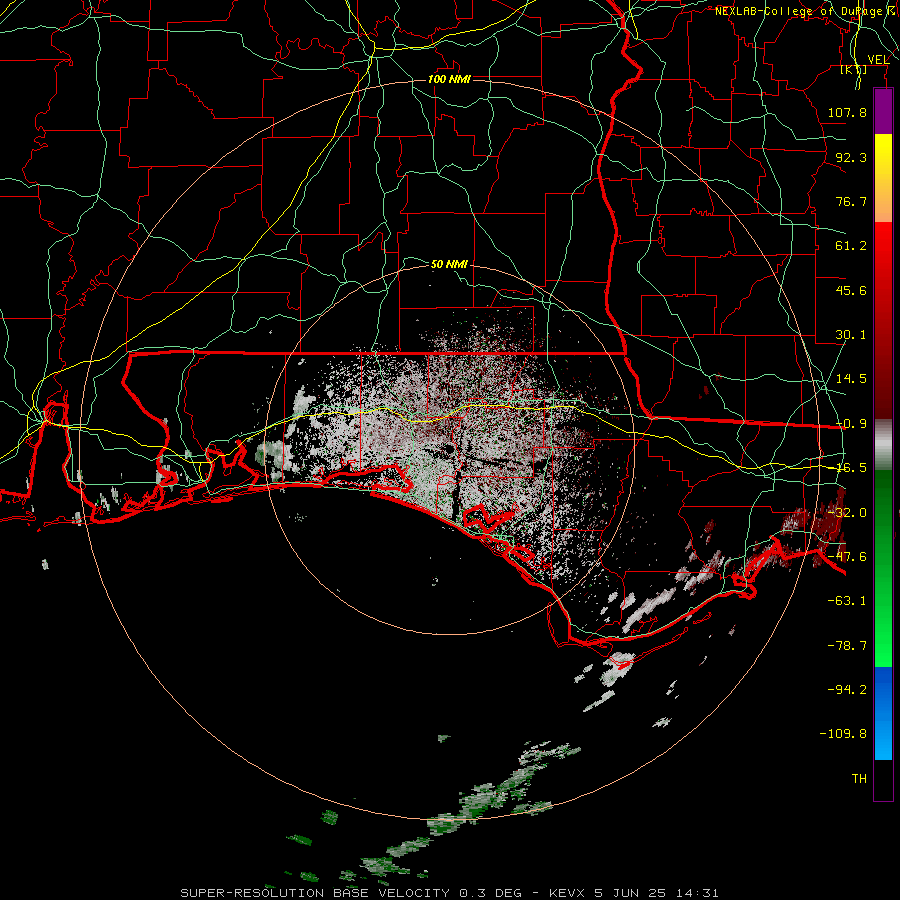Click the purple segment of the color bar
900x900 pixels.
pyautogui.click(x=883, y=111)
